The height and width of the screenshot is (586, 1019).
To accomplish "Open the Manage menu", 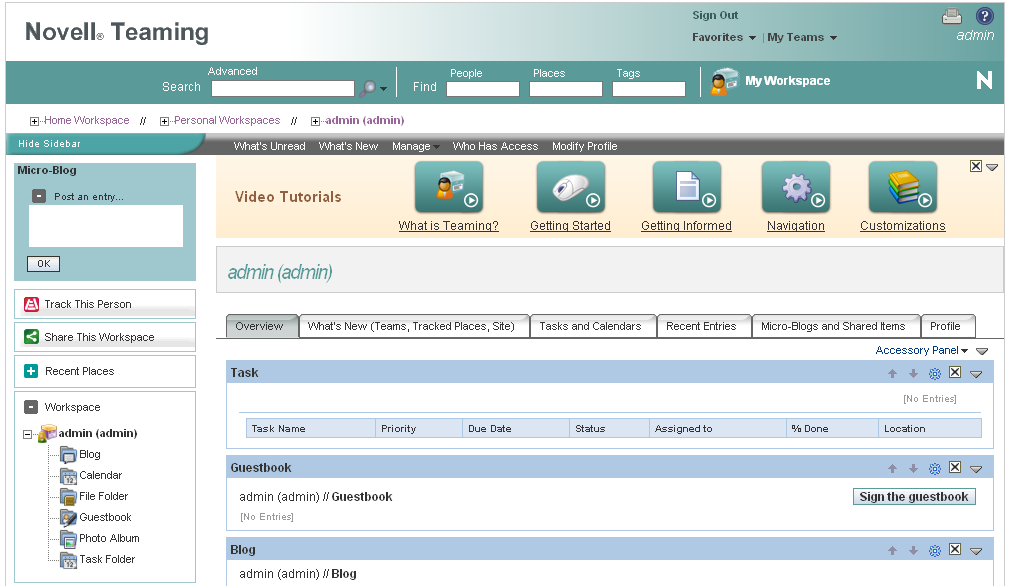I will 415,145.
